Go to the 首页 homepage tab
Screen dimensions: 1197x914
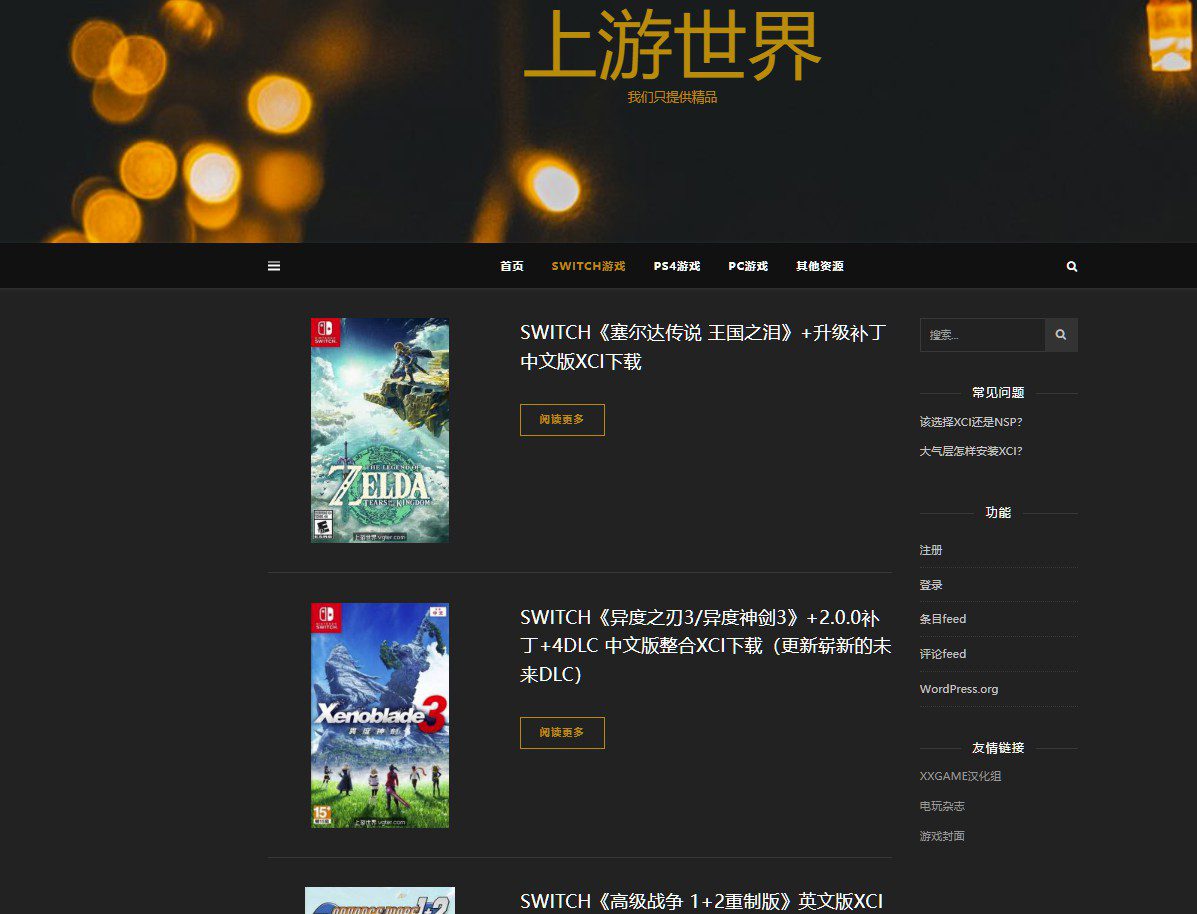click(511, 266)
